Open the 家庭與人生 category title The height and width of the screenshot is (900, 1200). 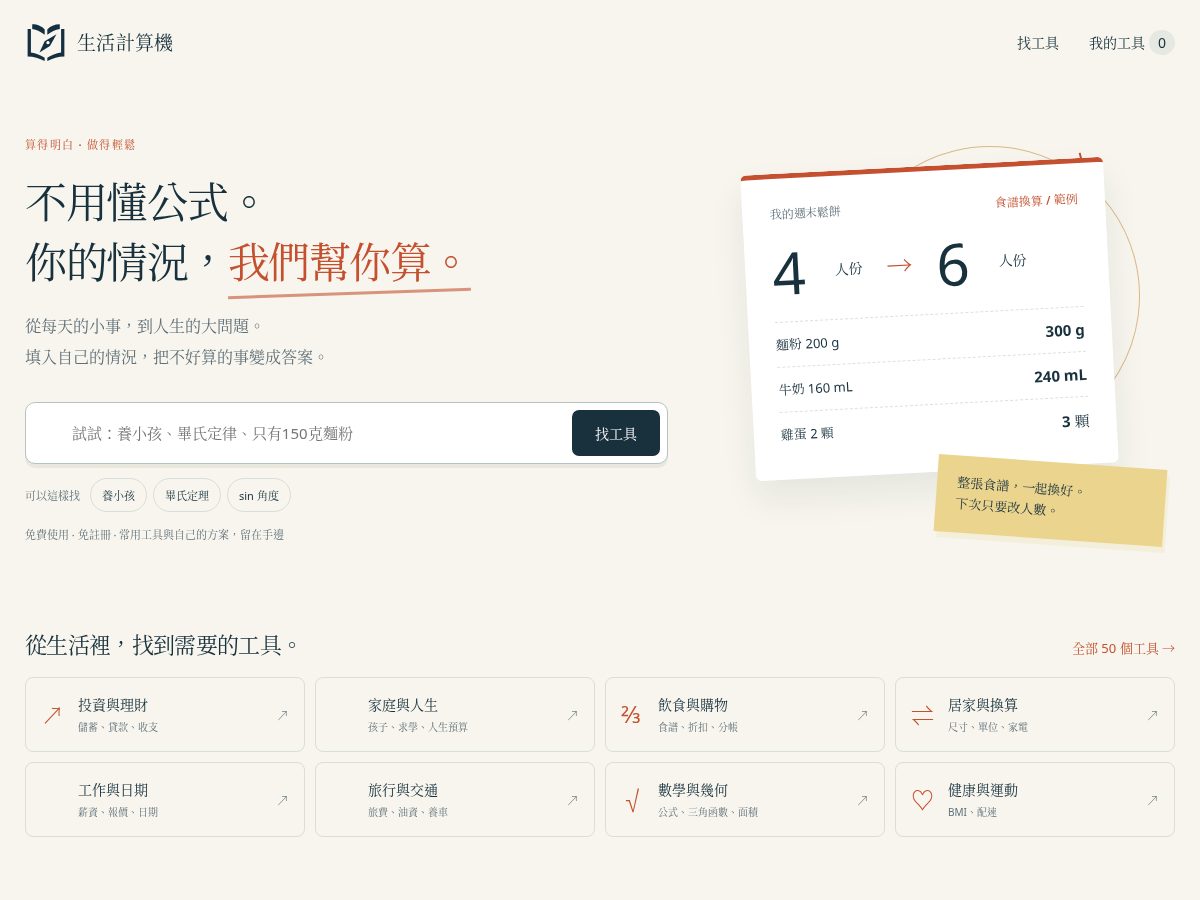403,705
